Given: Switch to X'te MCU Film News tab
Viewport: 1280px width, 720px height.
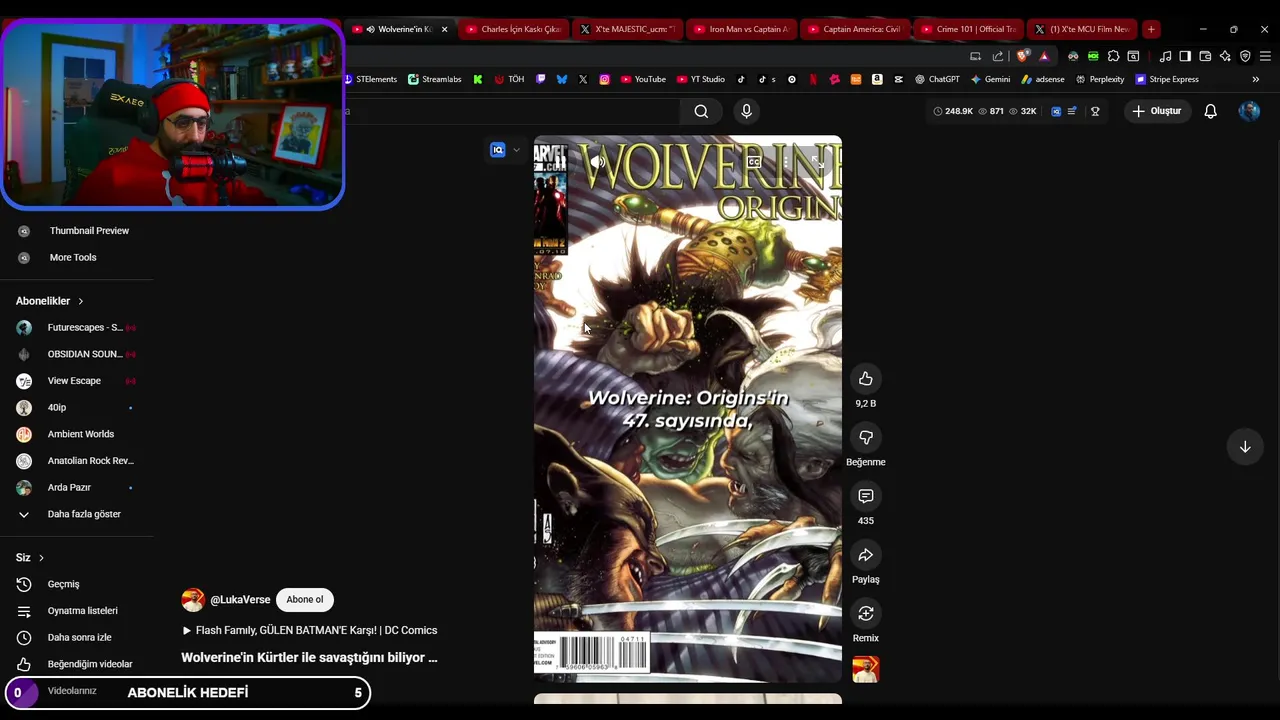Looking at the screenshot, I should click(x=1084, y=29).
